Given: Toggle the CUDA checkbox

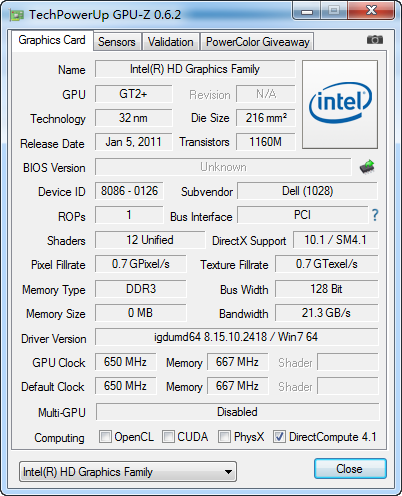Looking at the screenshot, I should coord(168,436).
